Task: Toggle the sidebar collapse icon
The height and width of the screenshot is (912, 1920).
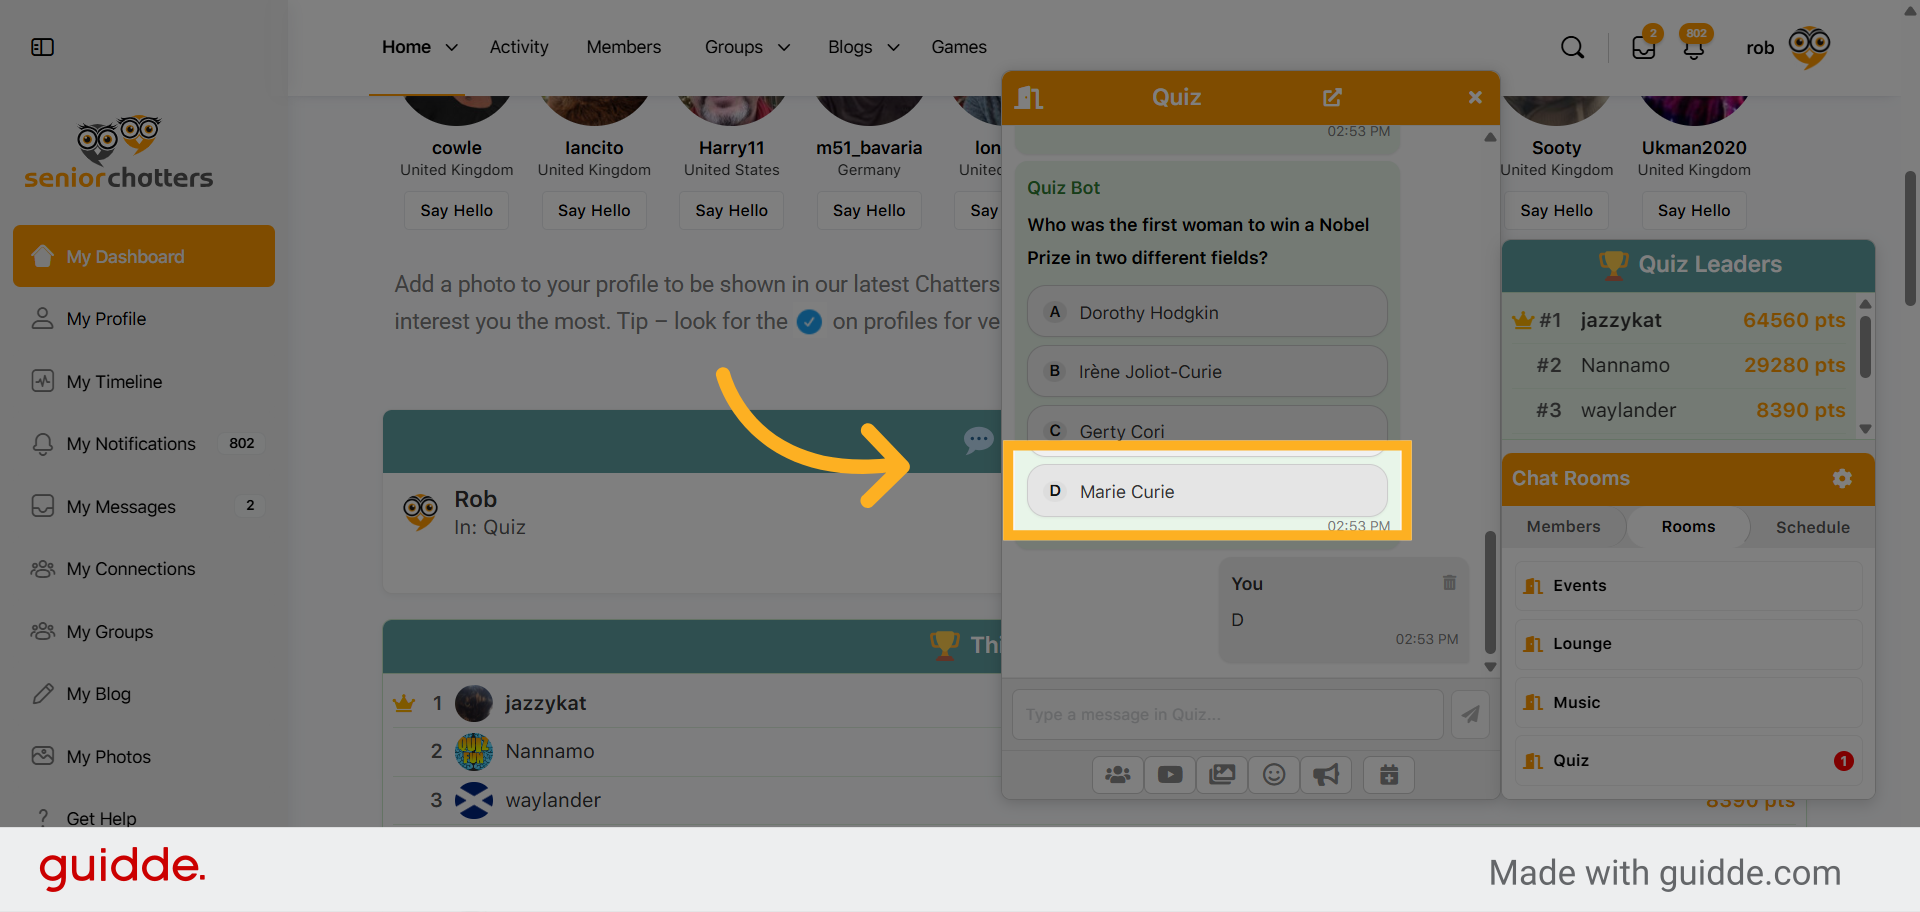Action: [x=42, y=47]
